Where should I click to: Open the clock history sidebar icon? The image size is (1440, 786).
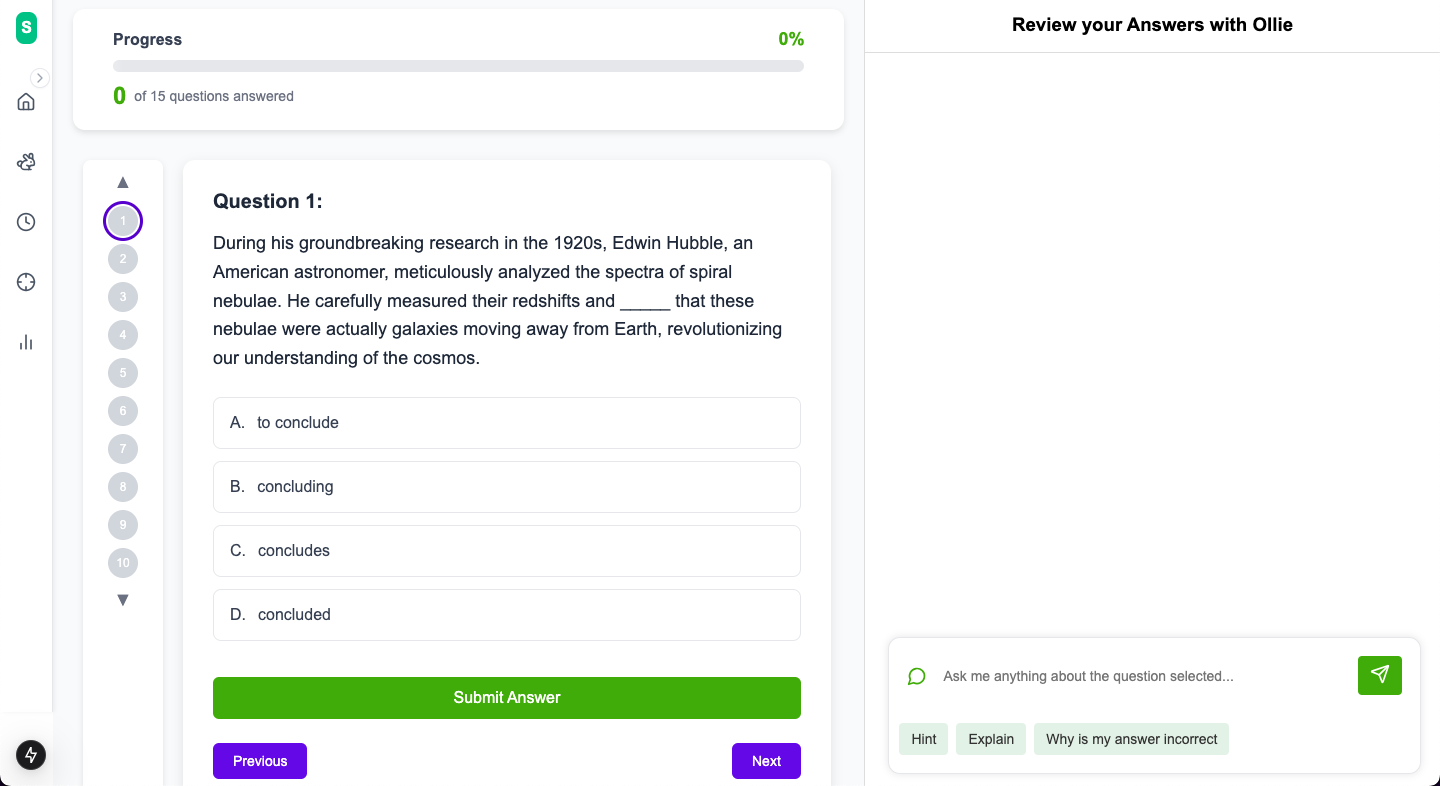26,222
